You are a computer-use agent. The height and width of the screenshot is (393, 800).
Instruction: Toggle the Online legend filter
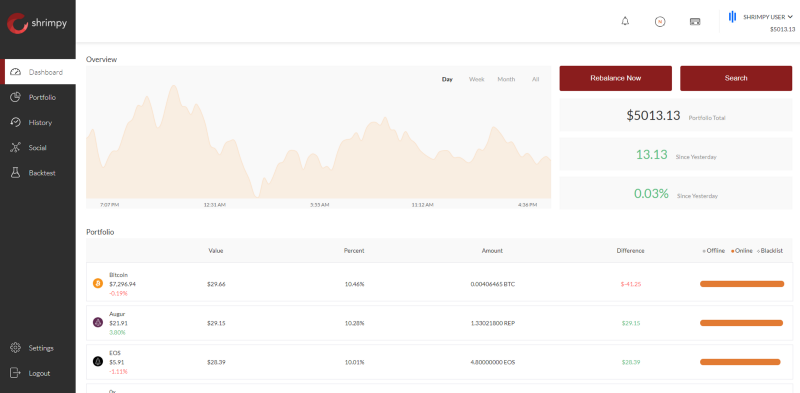tap(742, 251)
